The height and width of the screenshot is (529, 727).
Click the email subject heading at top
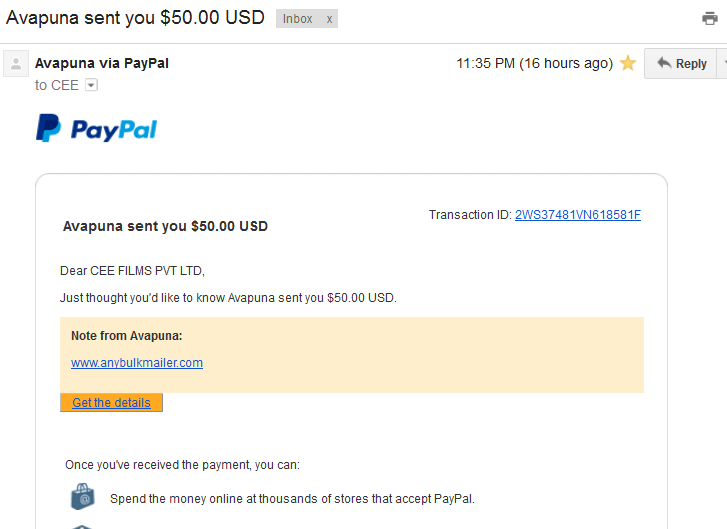pos(135,18)
